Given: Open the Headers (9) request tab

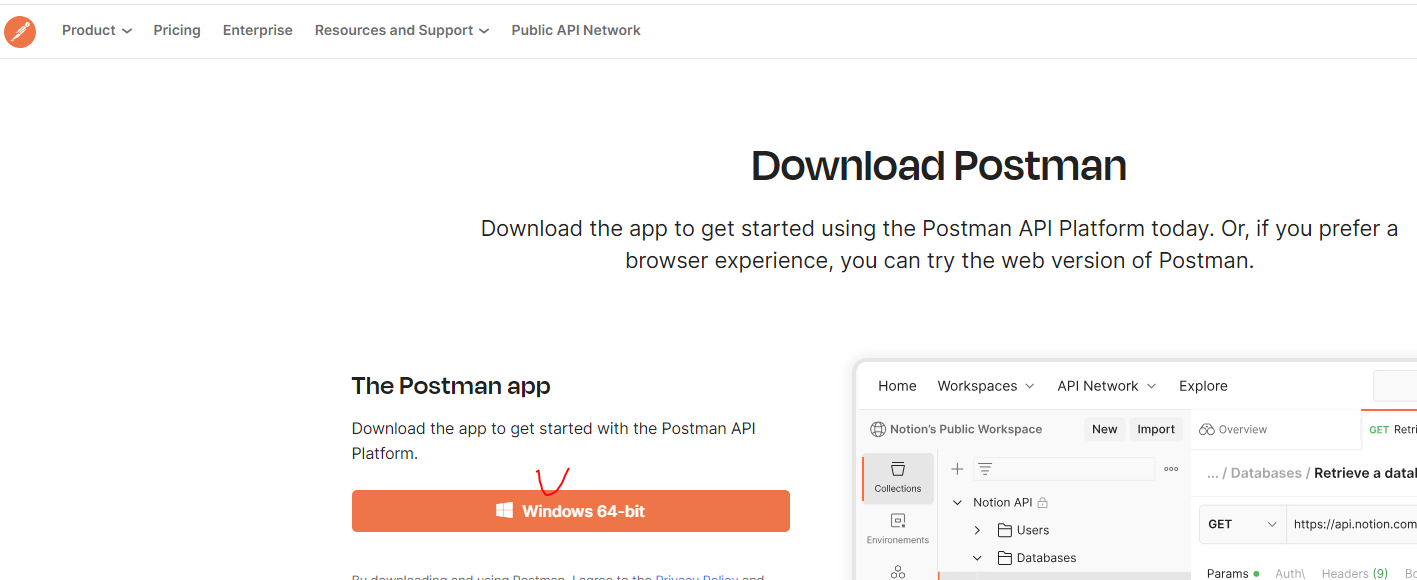Looking at the screenshot, I should click(1355, 573).
